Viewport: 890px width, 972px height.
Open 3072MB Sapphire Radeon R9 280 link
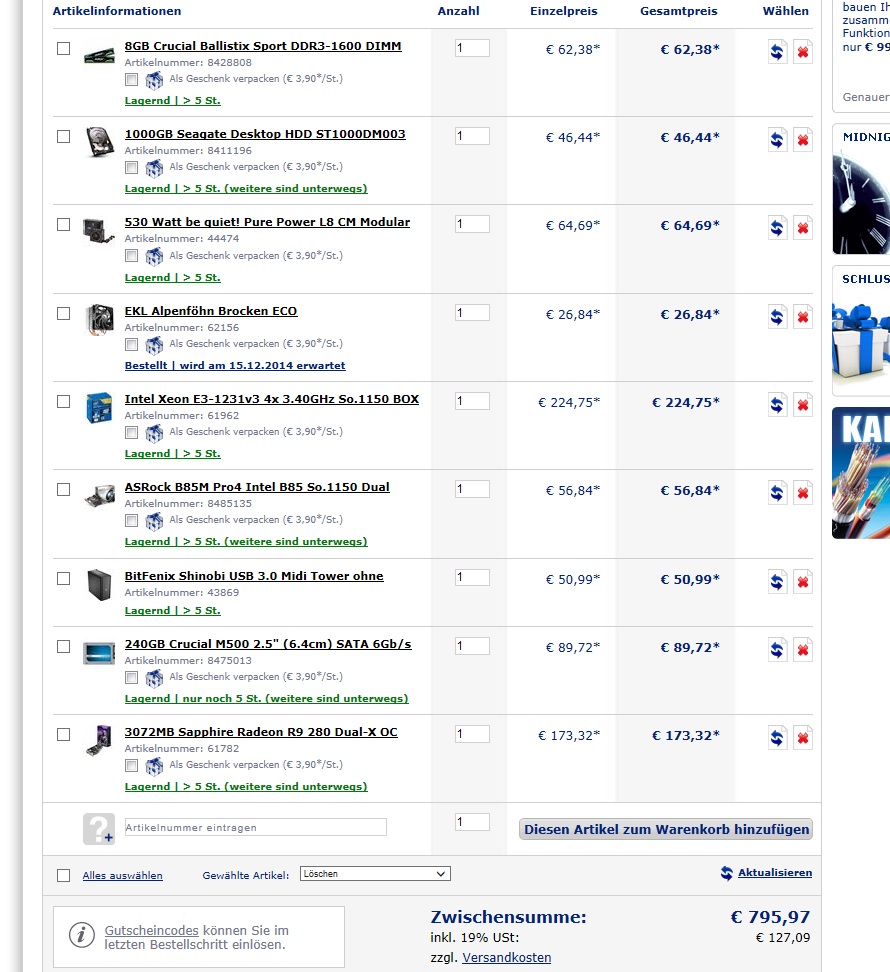click(261, 732)
